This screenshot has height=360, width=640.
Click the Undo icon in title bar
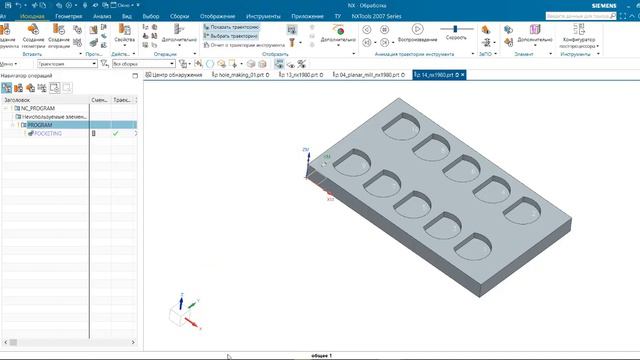click(18, 5)
